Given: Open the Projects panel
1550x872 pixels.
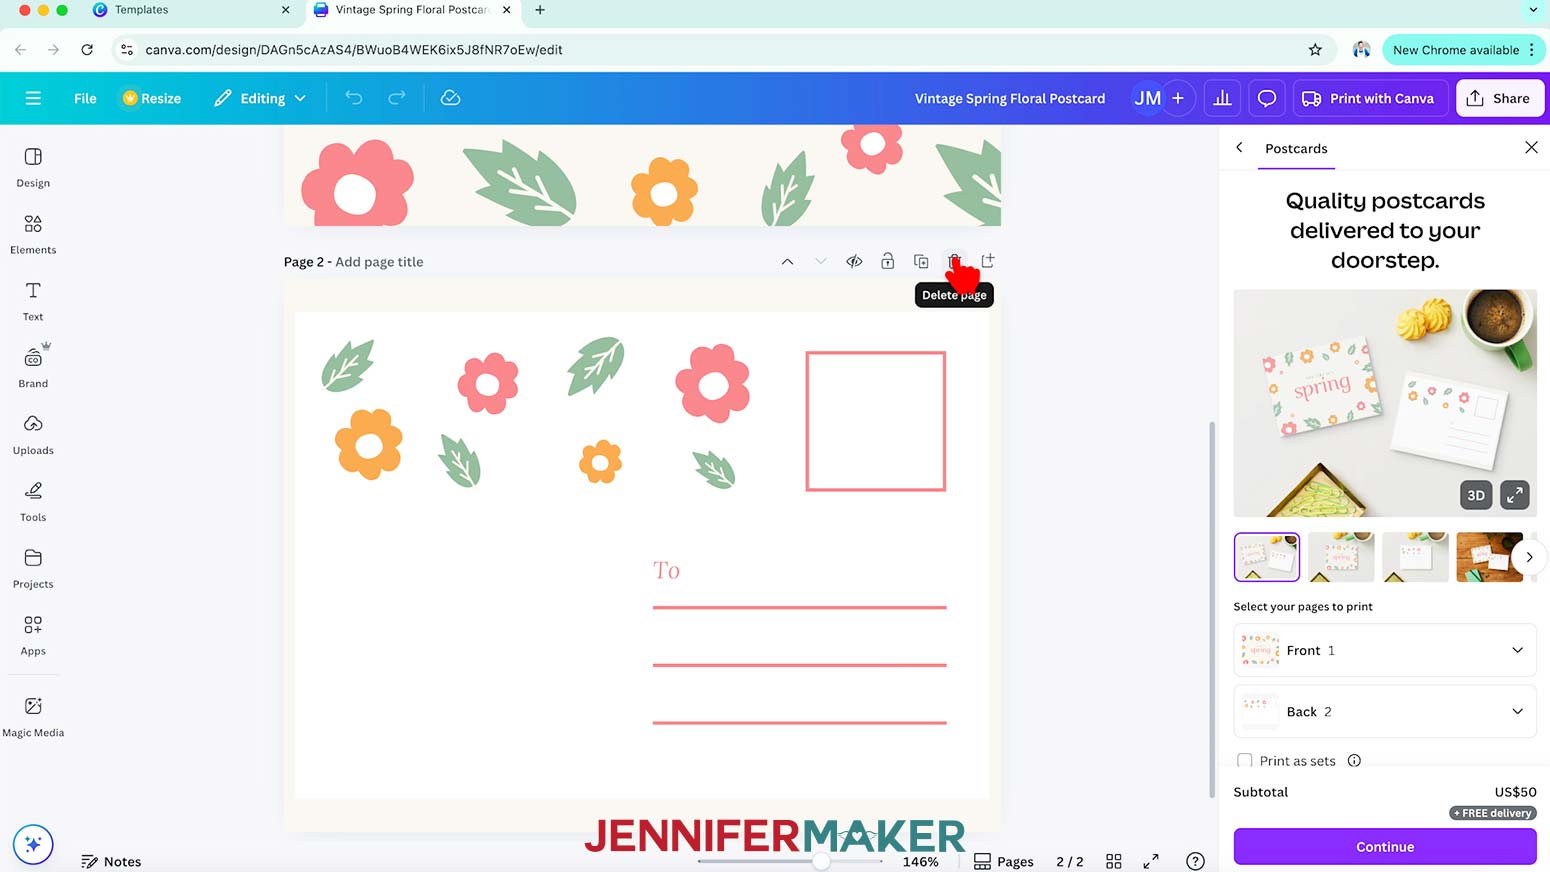Looking at the screenshot, I should 33,569.
